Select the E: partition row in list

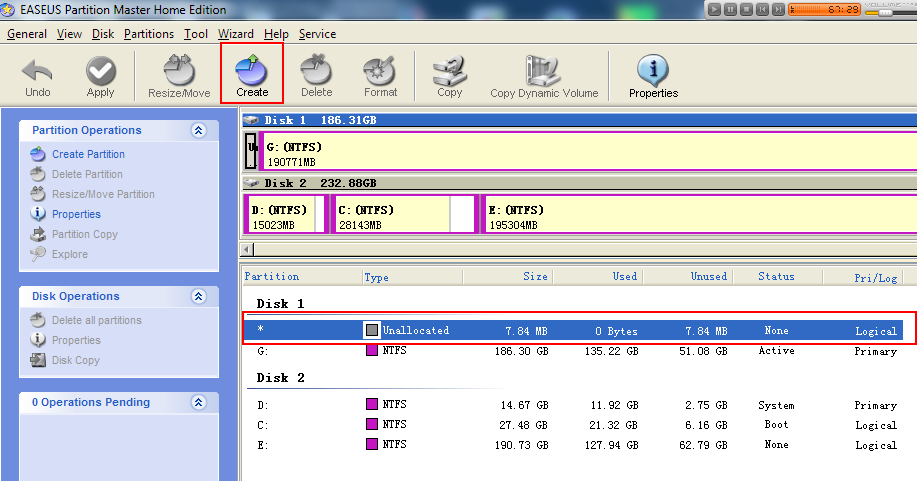pos(573,445)
